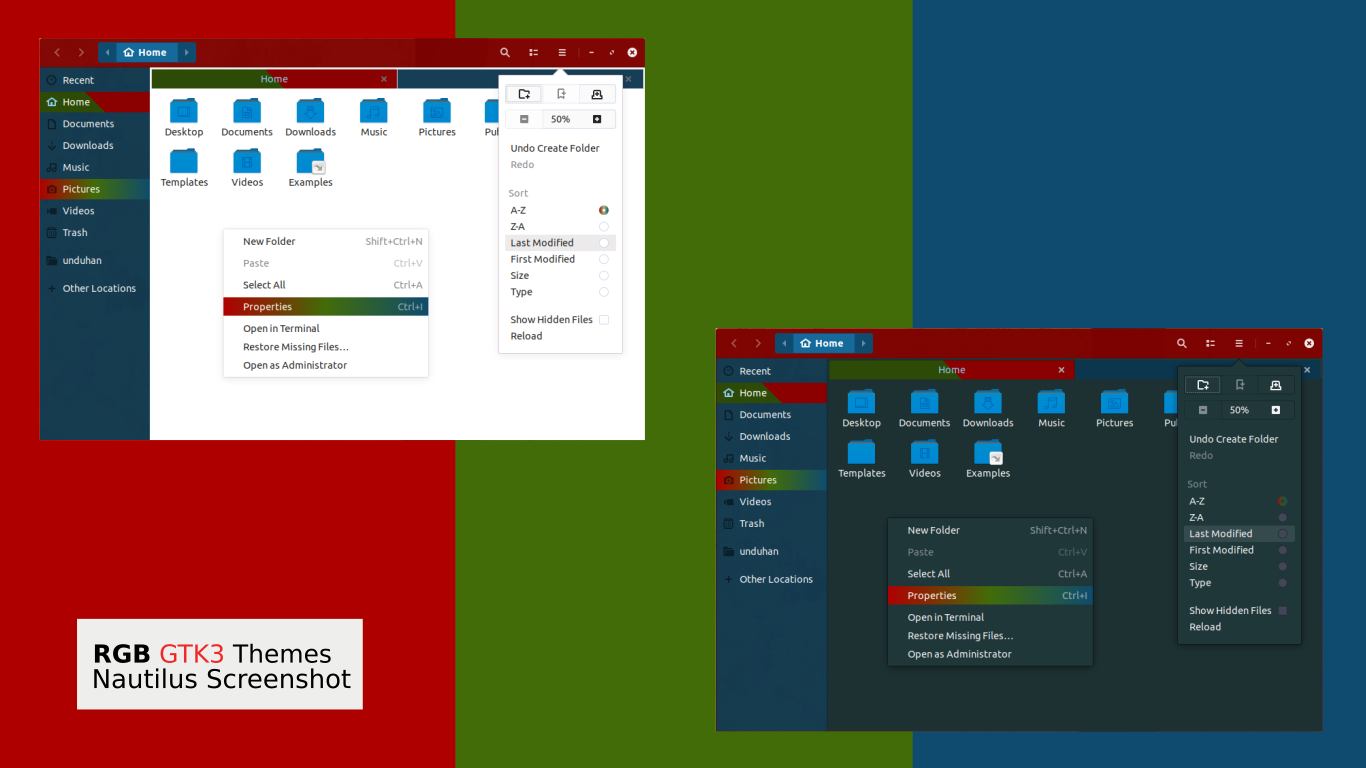Open Pictures in the dark window sidebar
This screenshot has height=768, width=1366.
tap(772, 480)
